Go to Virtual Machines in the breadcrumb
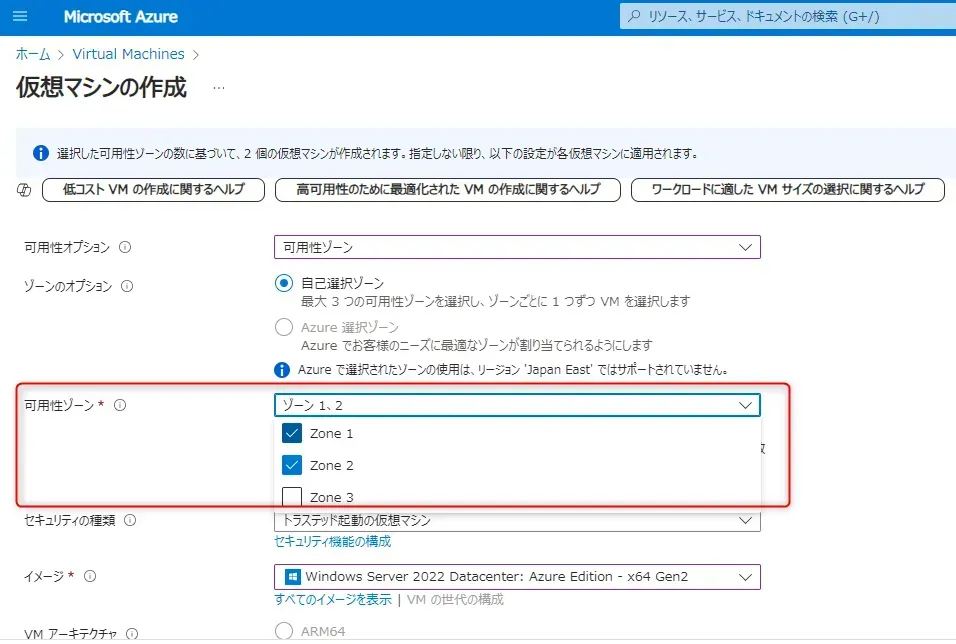This screenshot has height=644, width=956. 128,54
